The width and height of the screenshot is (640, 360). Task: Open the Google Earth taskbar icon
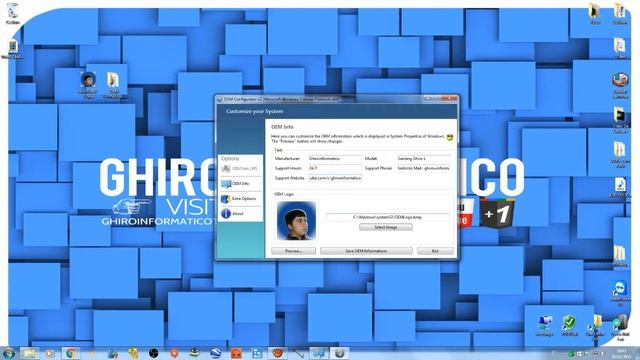216,353
